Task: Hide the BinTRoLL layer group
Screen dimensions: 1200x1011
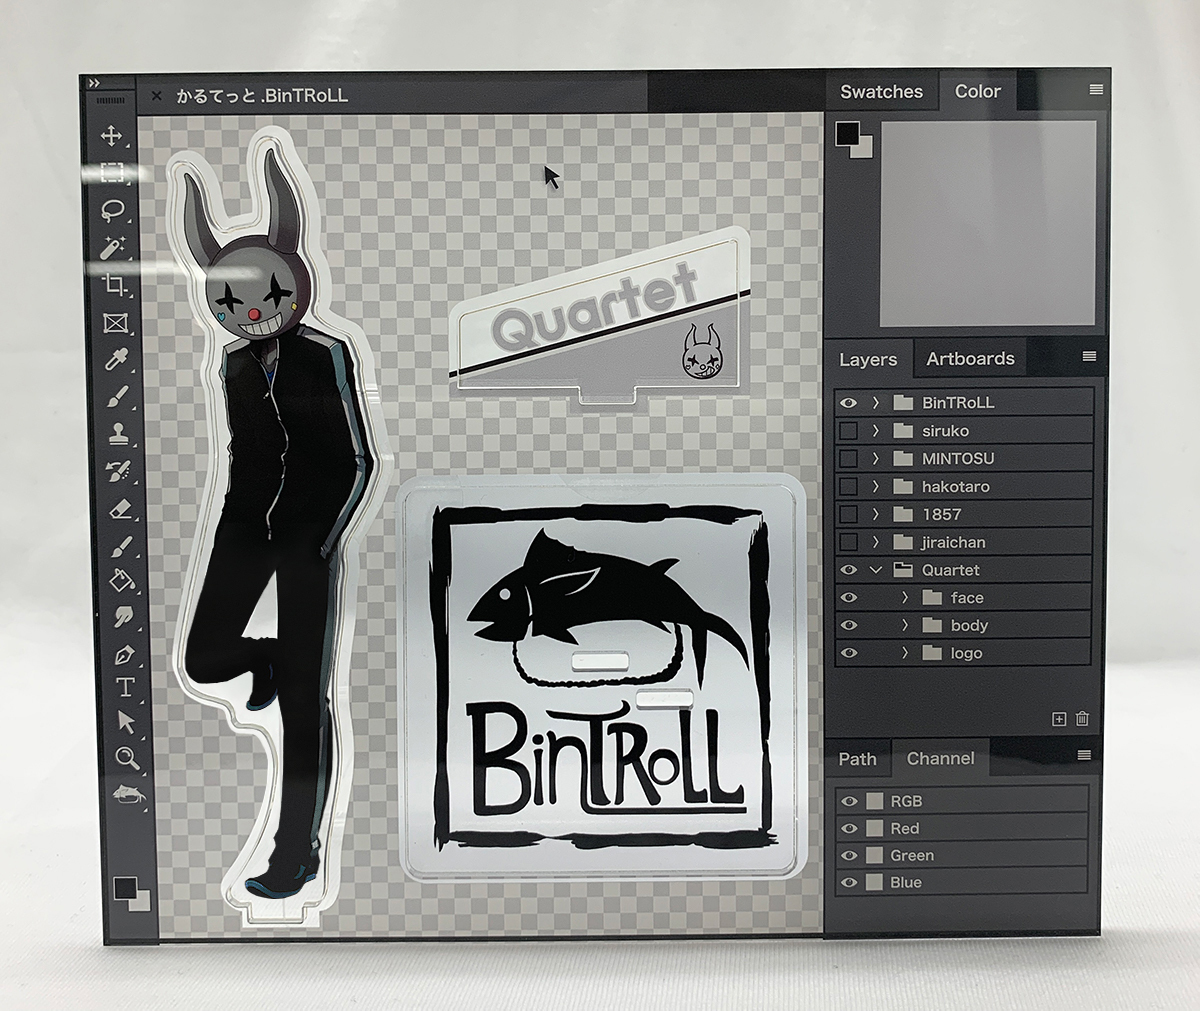Action: (849, 402)
